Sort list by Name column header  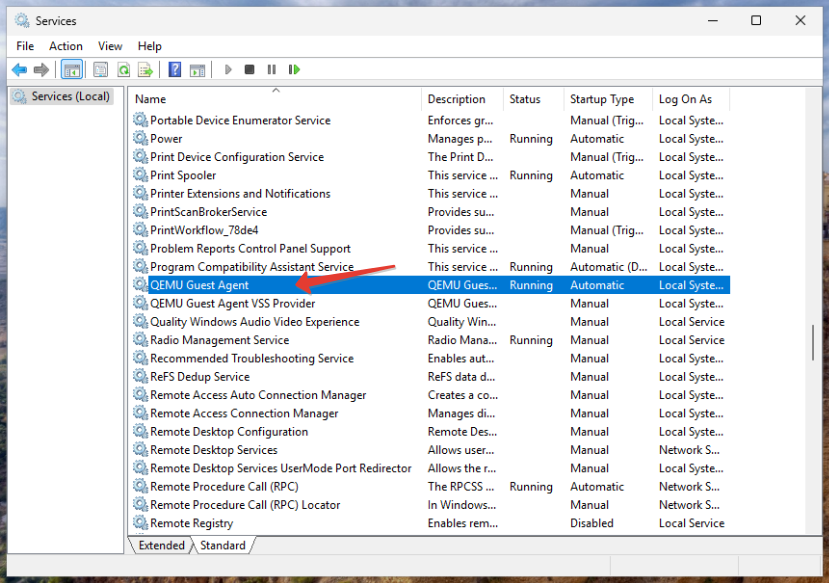(x=275, y=99)
